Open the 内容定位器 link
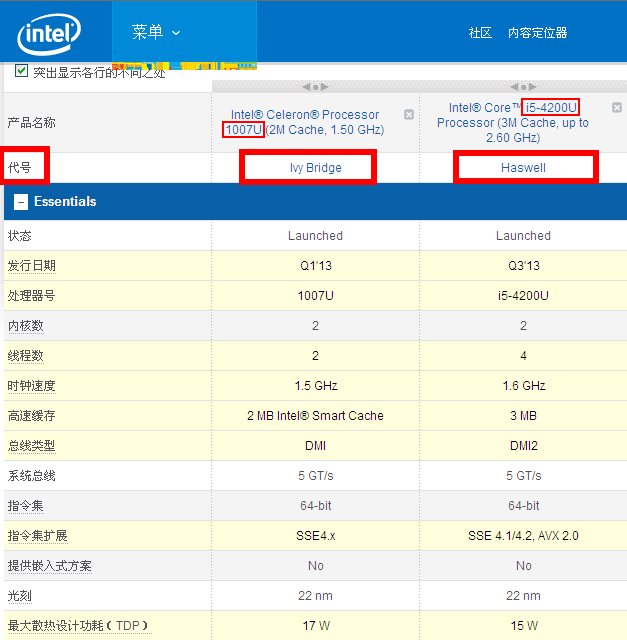The image size is (627, 640). click(x=538, y=33)
